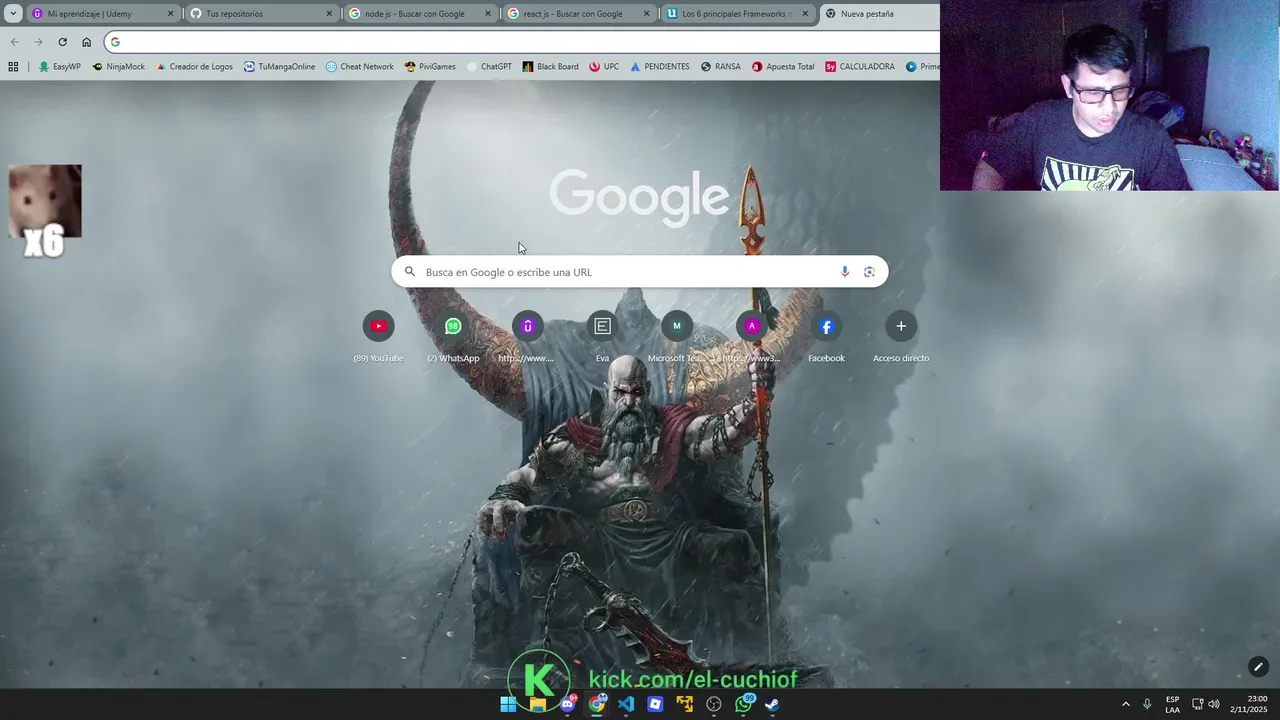Open the RANSA bookmark
The image size is (1280, 720).
click(x=721, y=67)
